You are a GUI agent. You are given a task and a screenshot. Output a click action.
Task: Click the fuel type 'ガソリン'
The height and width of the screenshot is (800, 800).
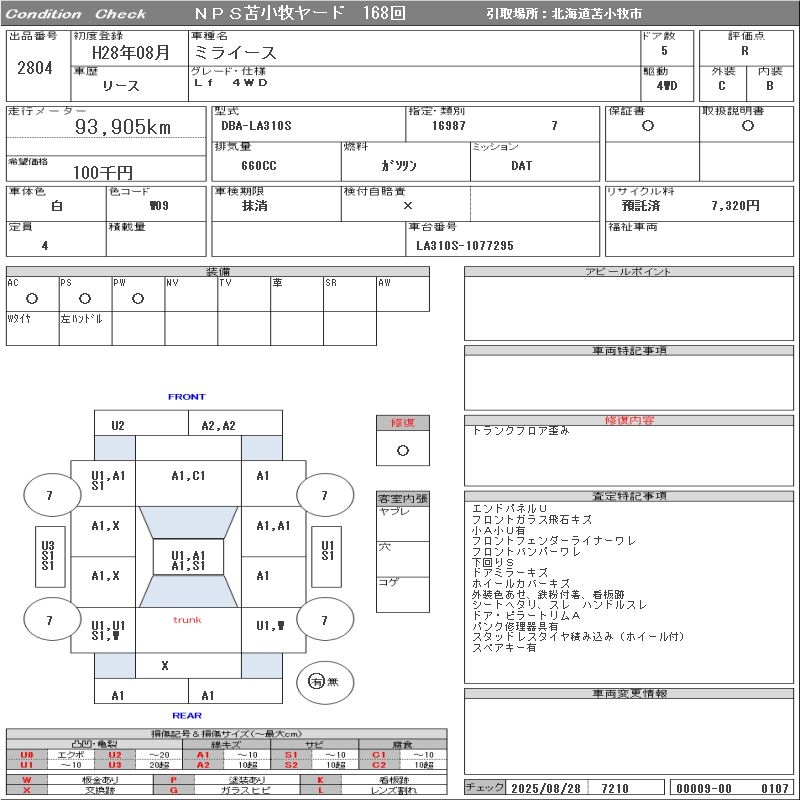pos(398,166)
